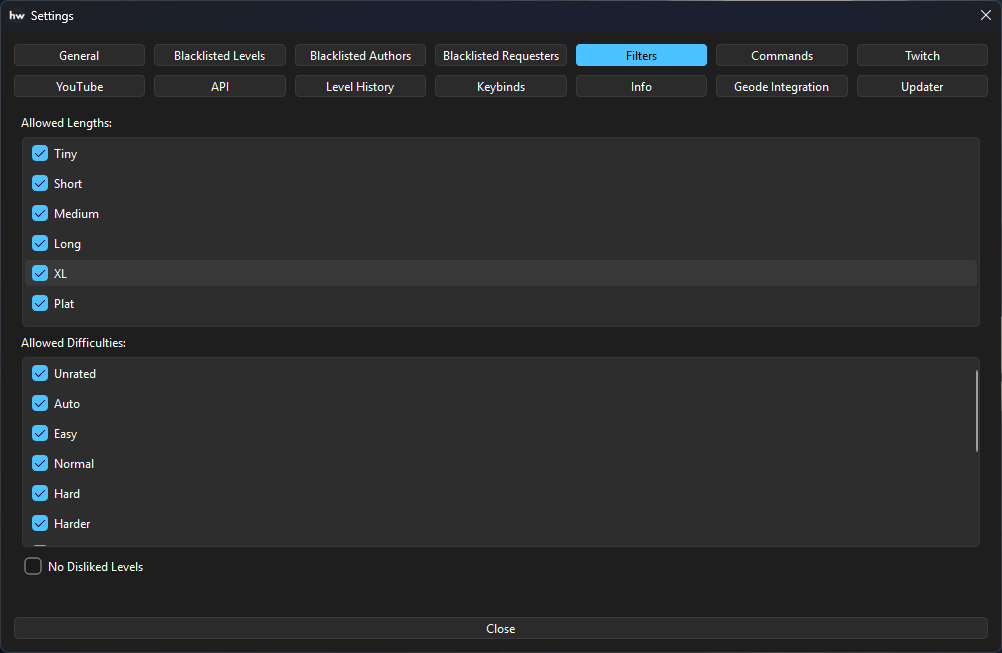The image size is (1002, 653).
Task: Toggle the Auto difficulty checkbox
Action: tap(40, 403)
